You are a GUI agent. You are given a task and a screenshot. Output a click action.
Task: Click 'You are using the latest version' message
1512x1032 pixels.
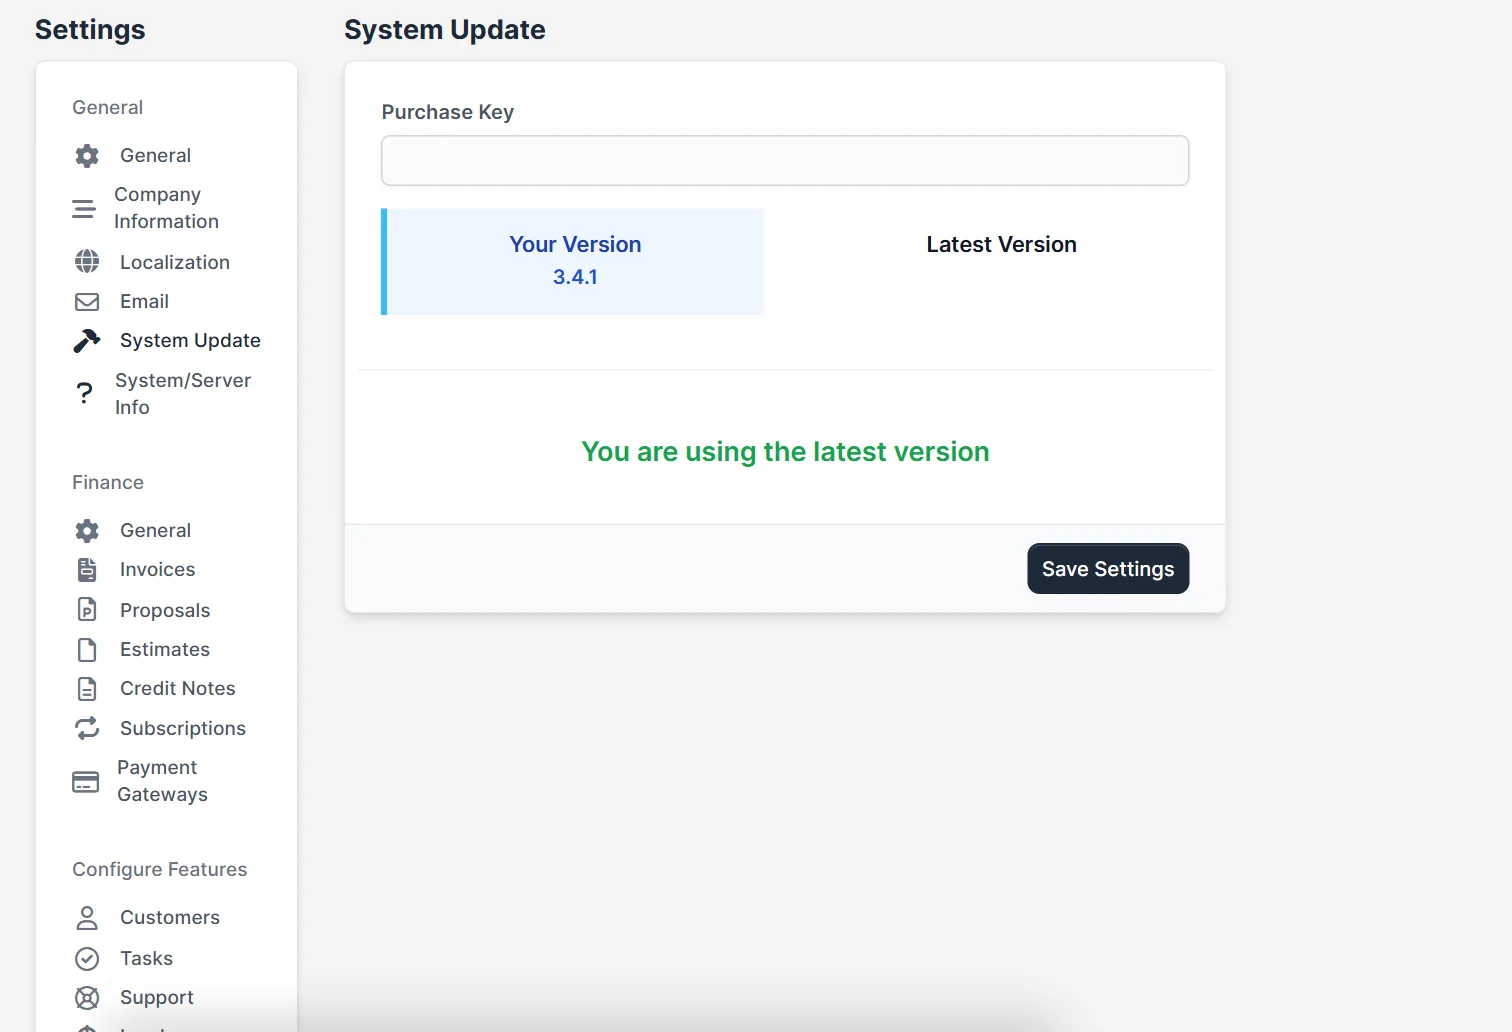(785, 452)
